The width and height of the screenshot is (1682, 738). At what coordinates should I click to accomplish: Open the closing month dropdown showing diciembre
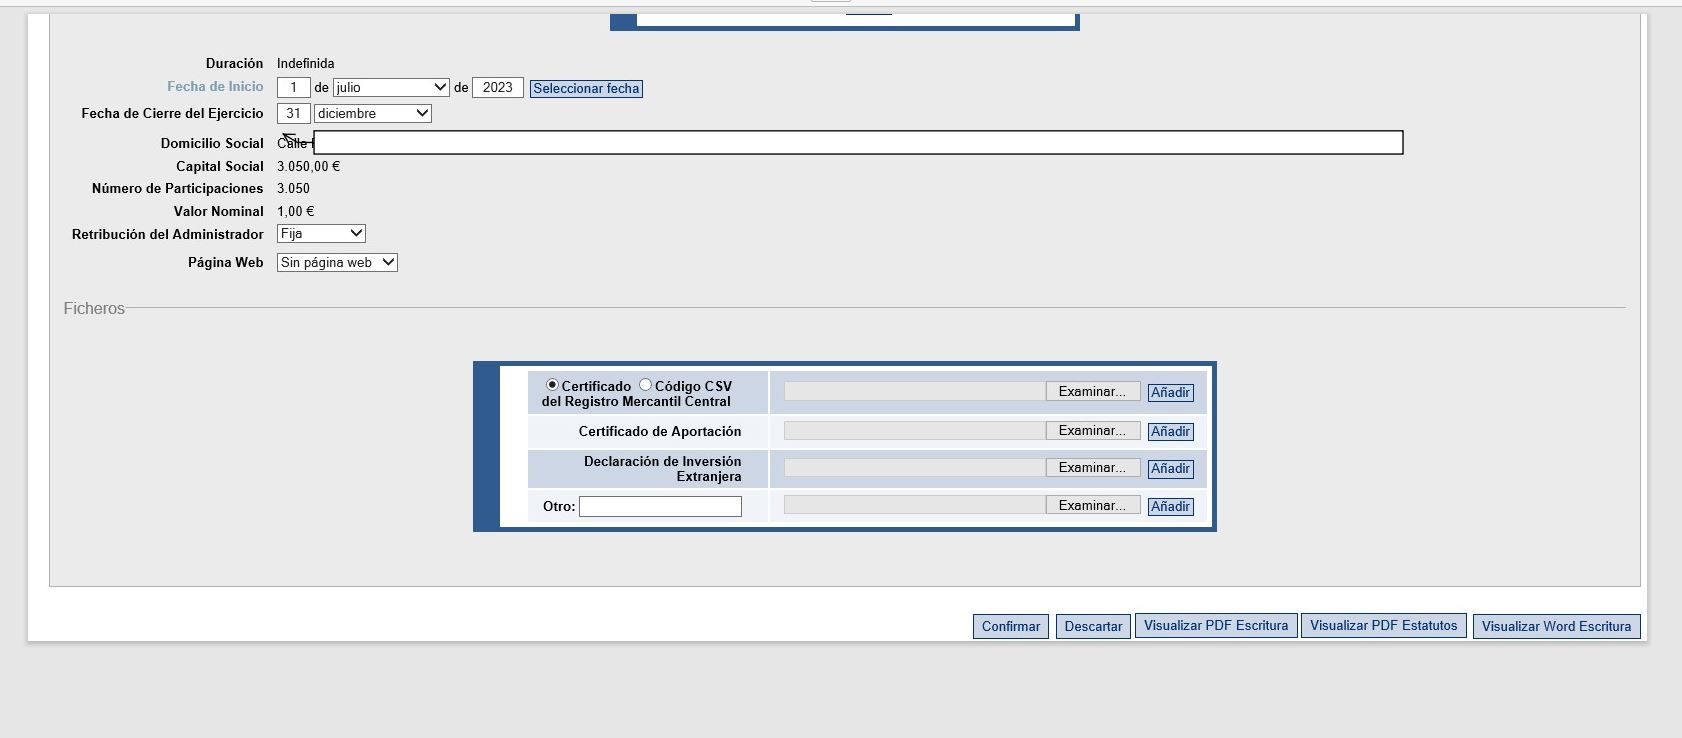372,114
